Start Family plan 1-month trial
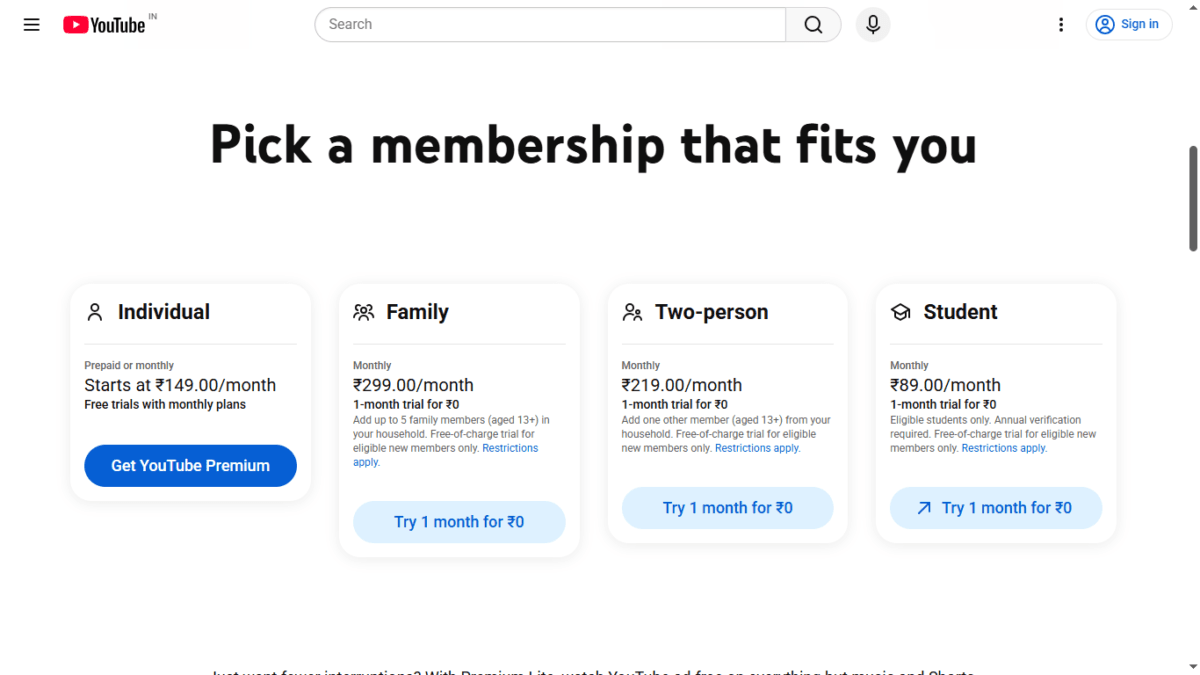The image size is (1200, 675). 459,521
